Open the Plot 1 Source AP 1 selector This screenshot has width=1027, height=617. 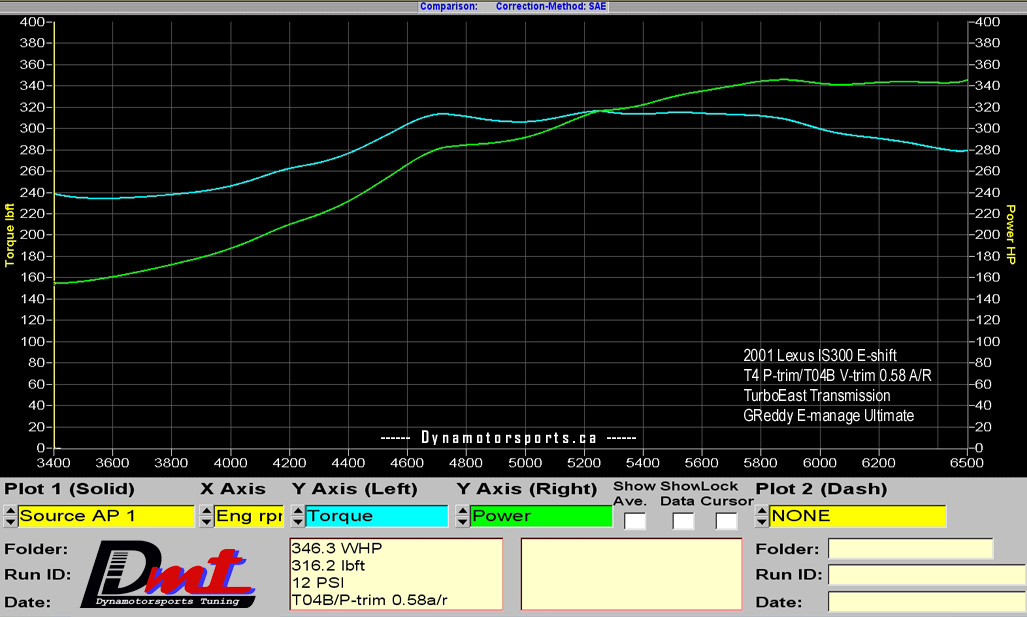106,516
